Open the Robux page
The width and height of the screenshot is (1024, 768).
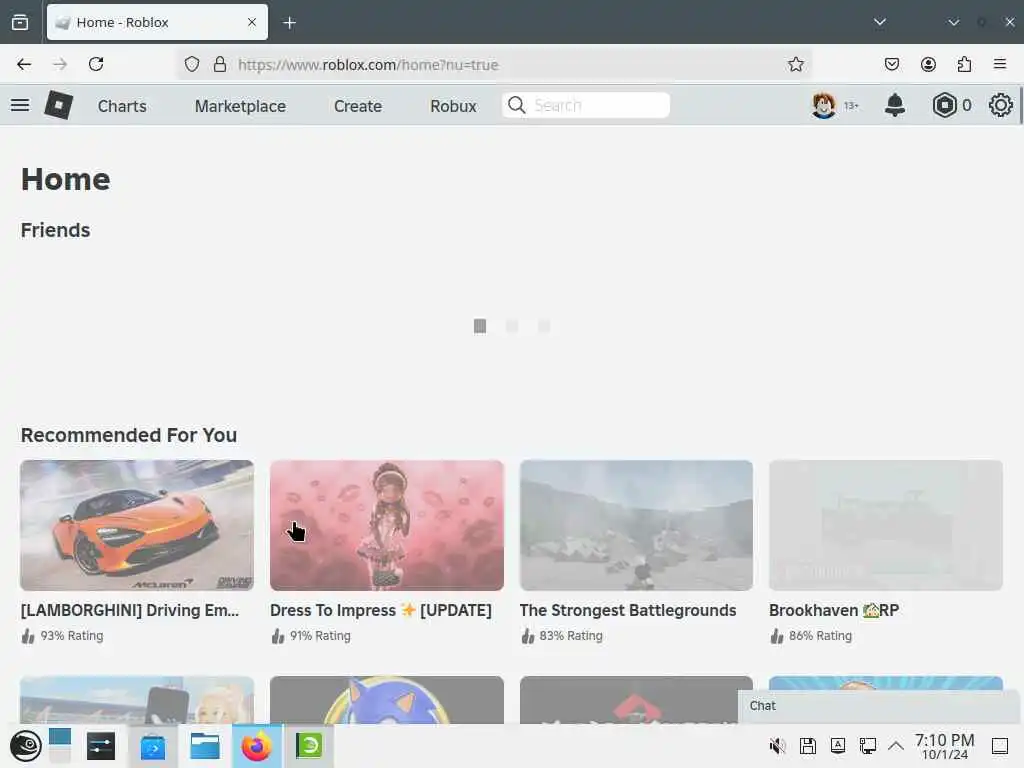453,106
